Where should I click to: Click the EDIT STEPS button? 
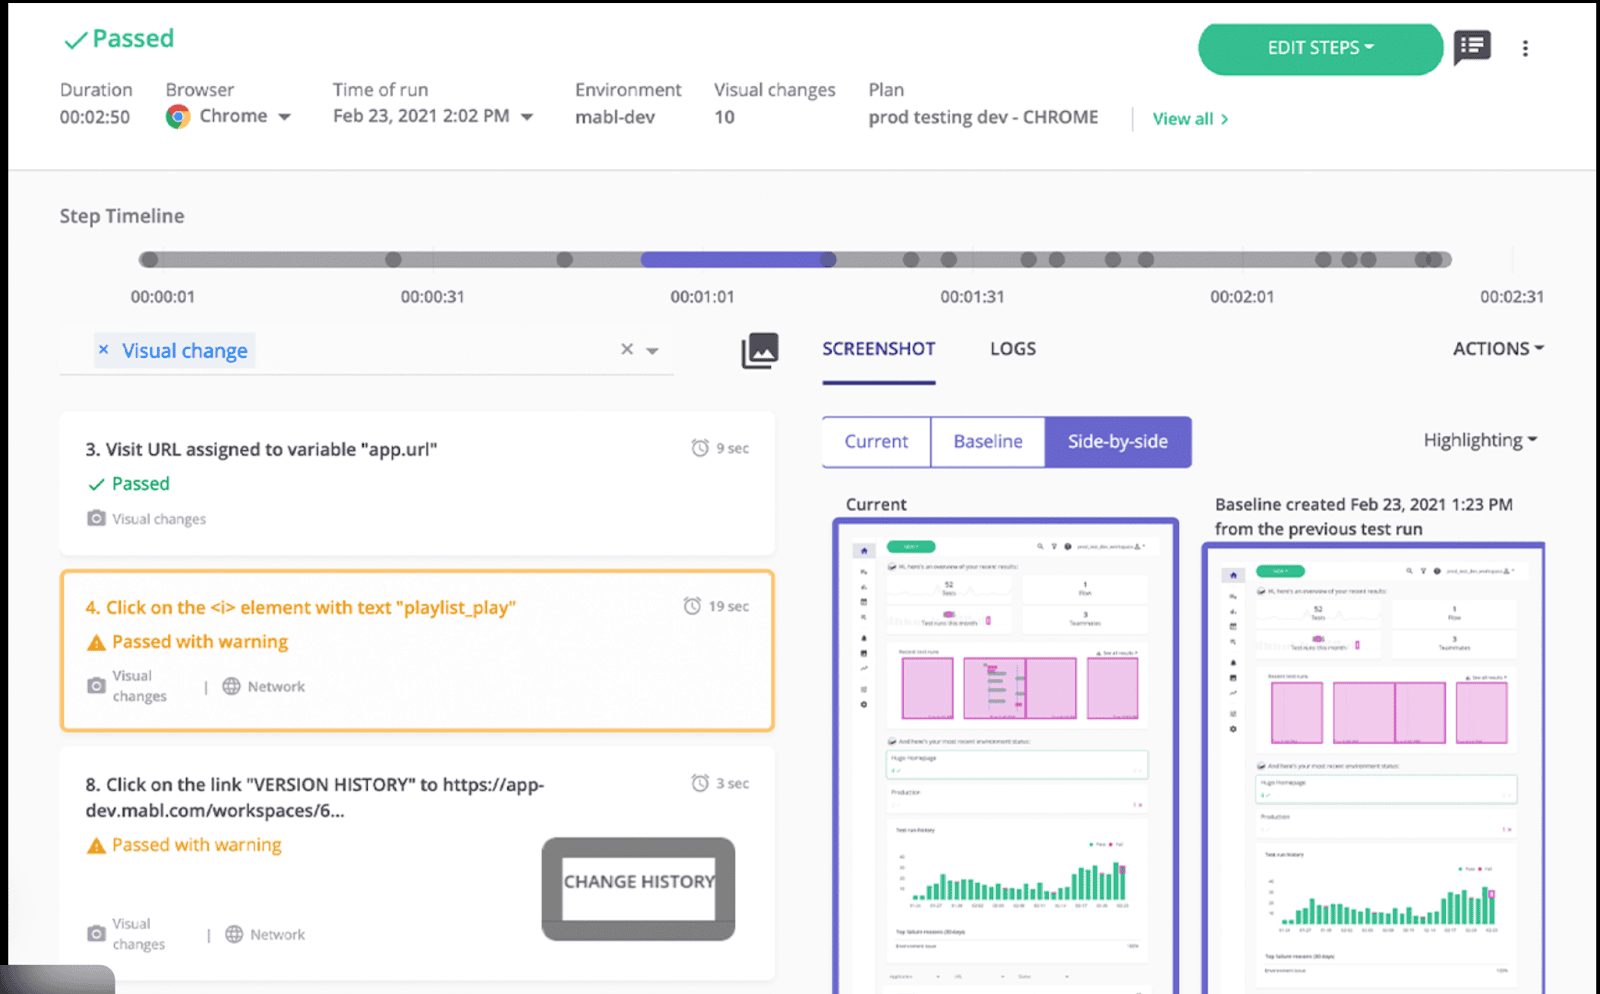pos(1319,48)
